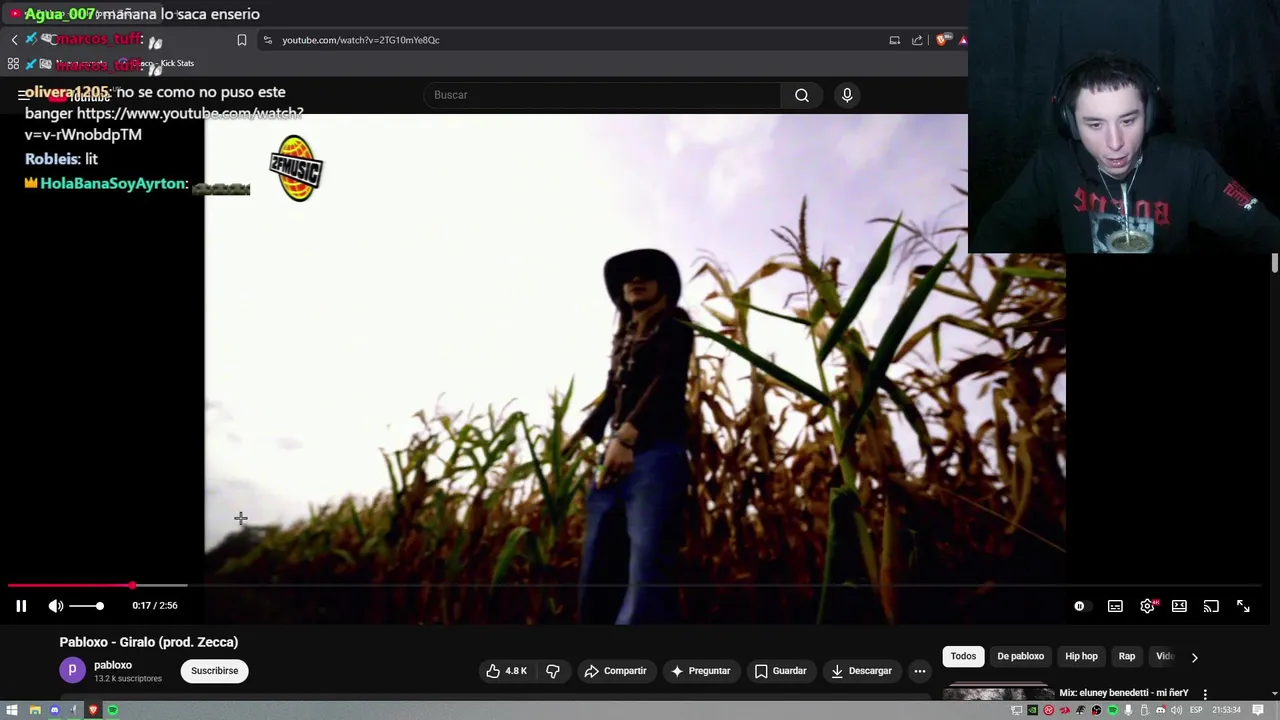
Task: Subscribe to pabloxo with Suscribirse
Action: coord(215,671)
